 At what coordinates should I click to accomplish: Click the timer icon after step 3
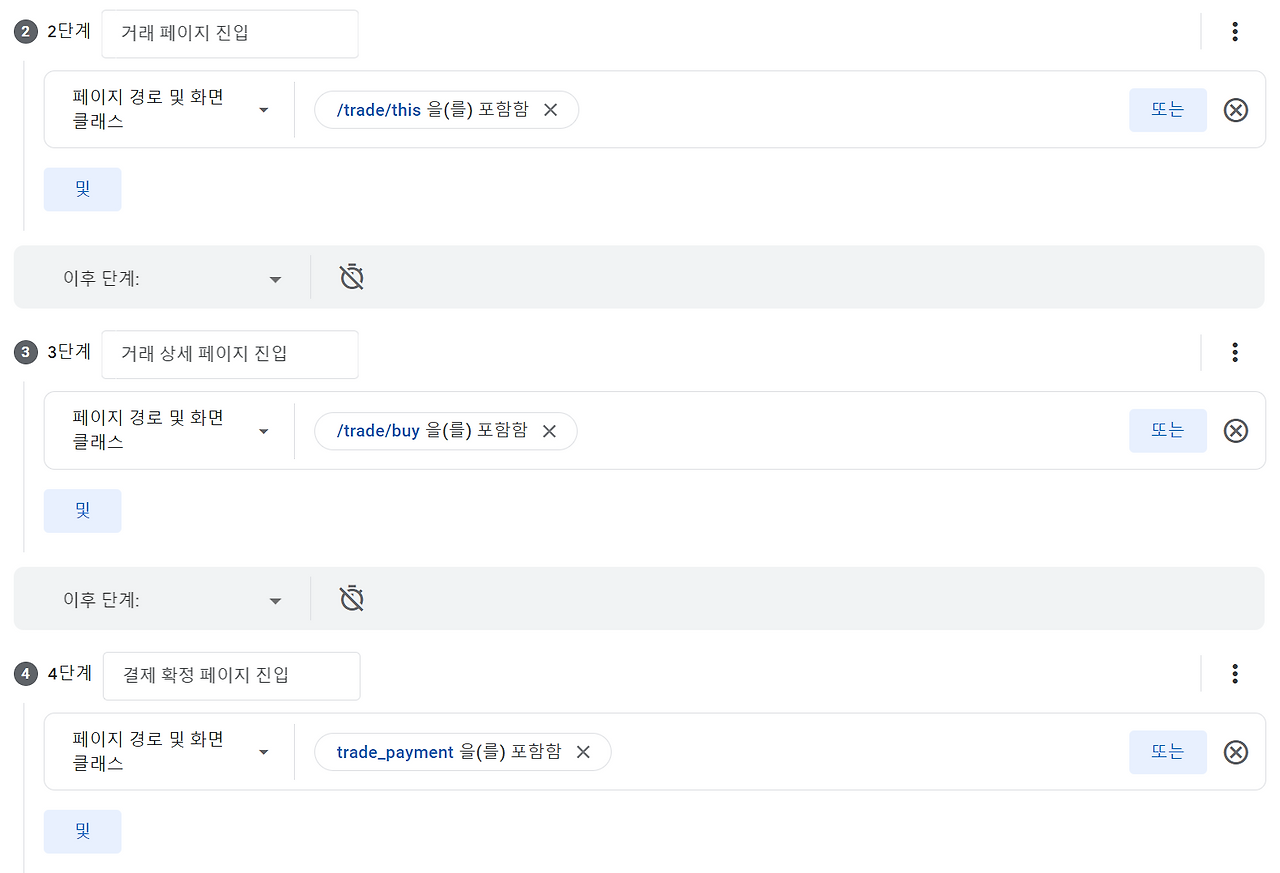tap(351, 598)
